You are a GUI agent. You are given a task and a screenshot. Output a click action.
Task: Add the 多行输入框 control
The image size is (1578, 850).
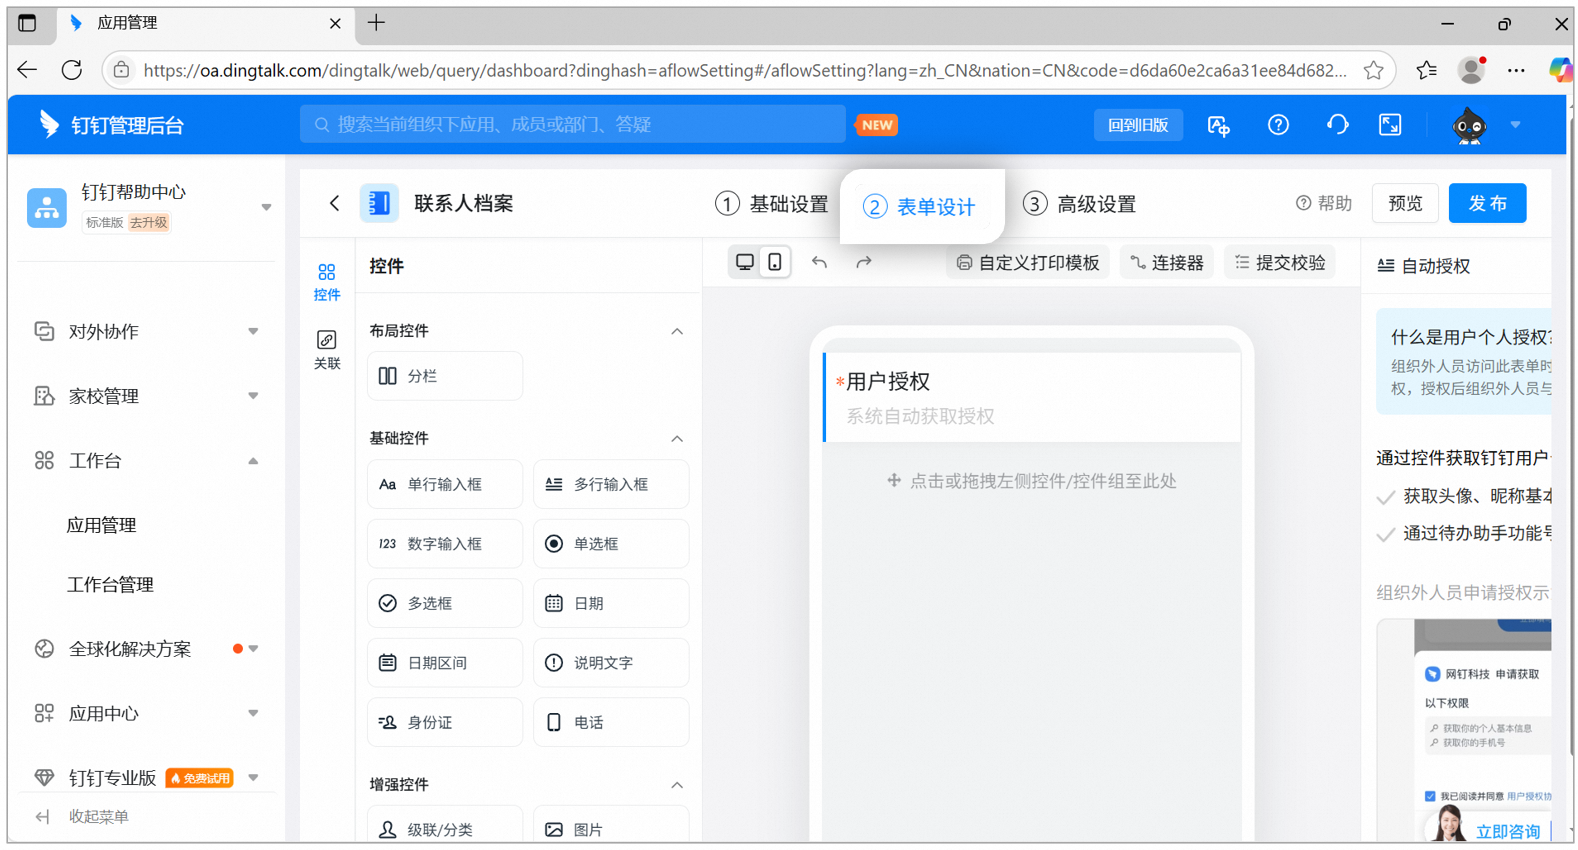click(x=611, y=484)
